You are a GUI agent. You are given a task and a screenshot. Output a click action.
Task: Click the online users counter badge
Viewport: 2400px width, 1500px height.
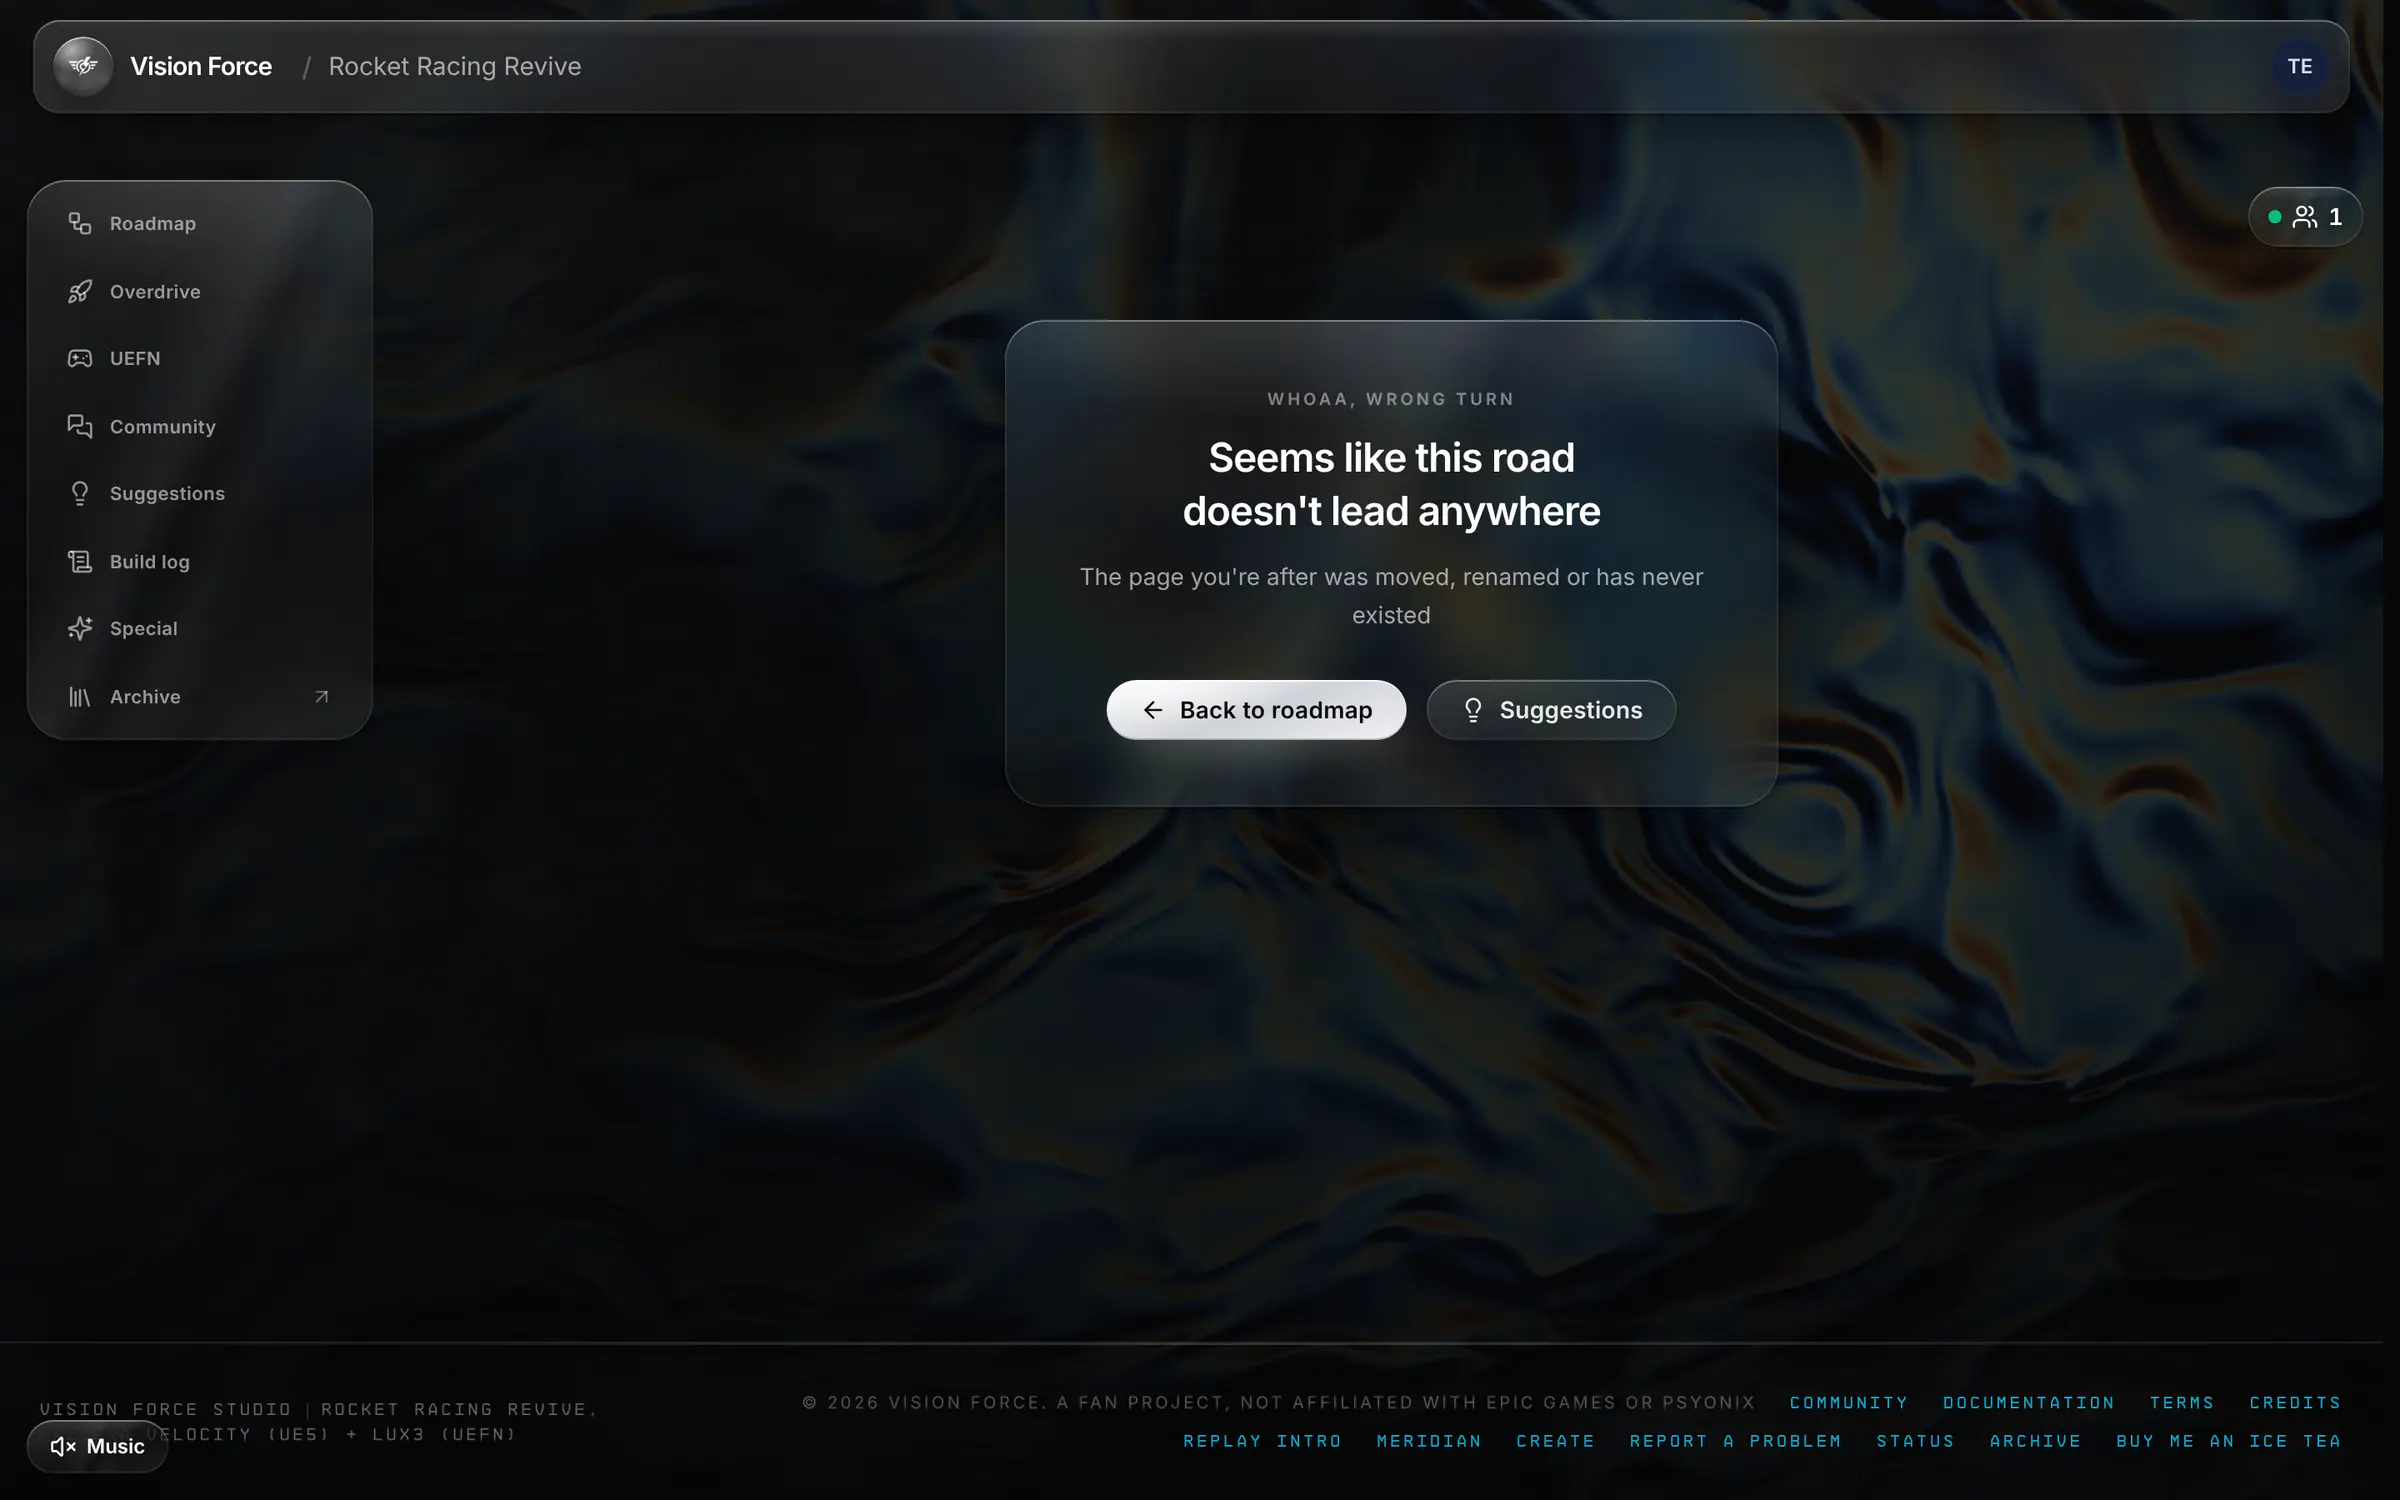(x=2305, y=217)
